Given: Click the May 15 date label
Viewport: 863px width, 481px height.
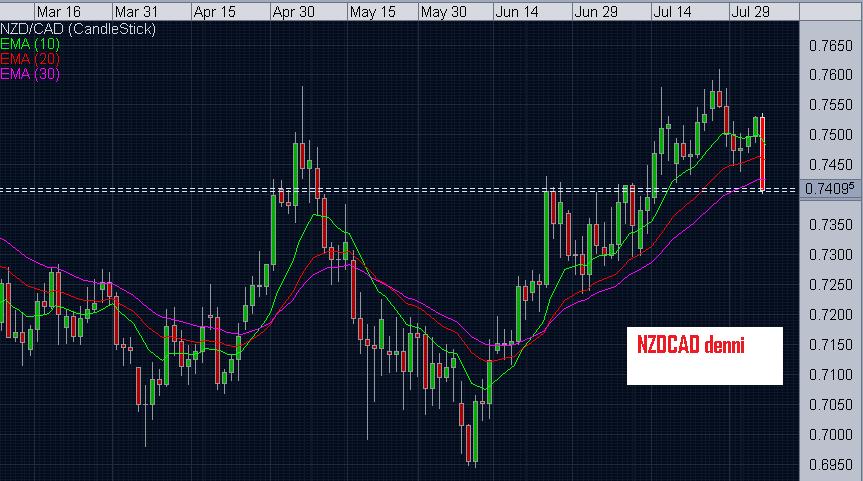Looking at the screenshot, I should tap(373, 12).
